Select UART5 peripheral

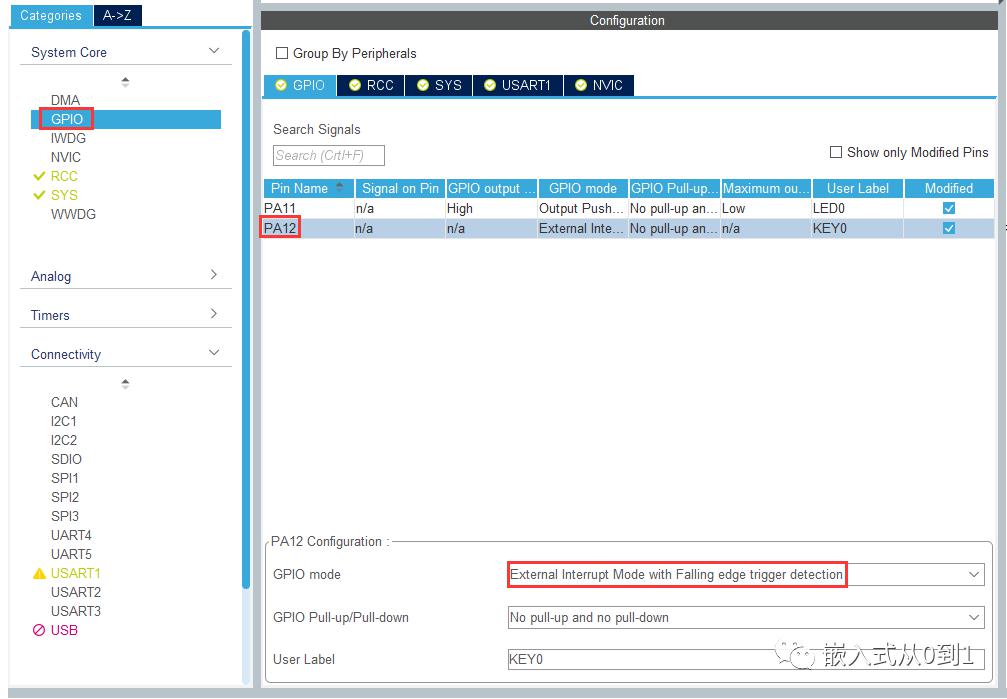[71, 554]
